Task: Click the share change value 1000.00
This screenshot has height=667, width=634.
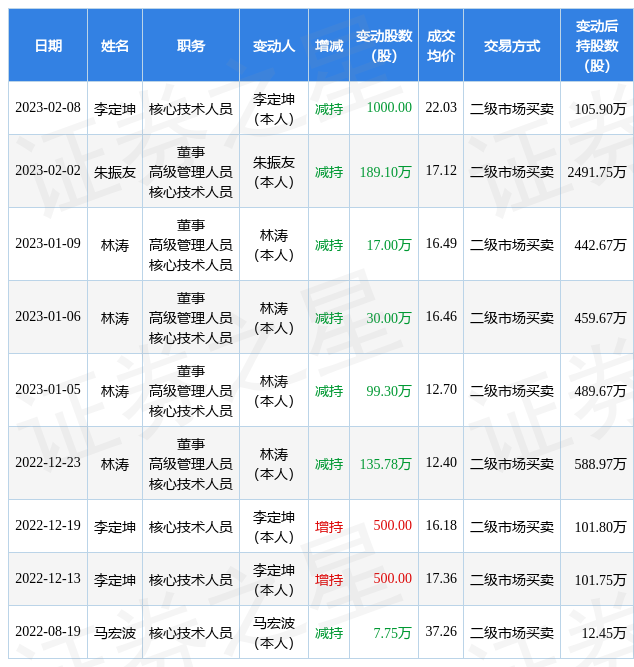Action: pos(389,108)
